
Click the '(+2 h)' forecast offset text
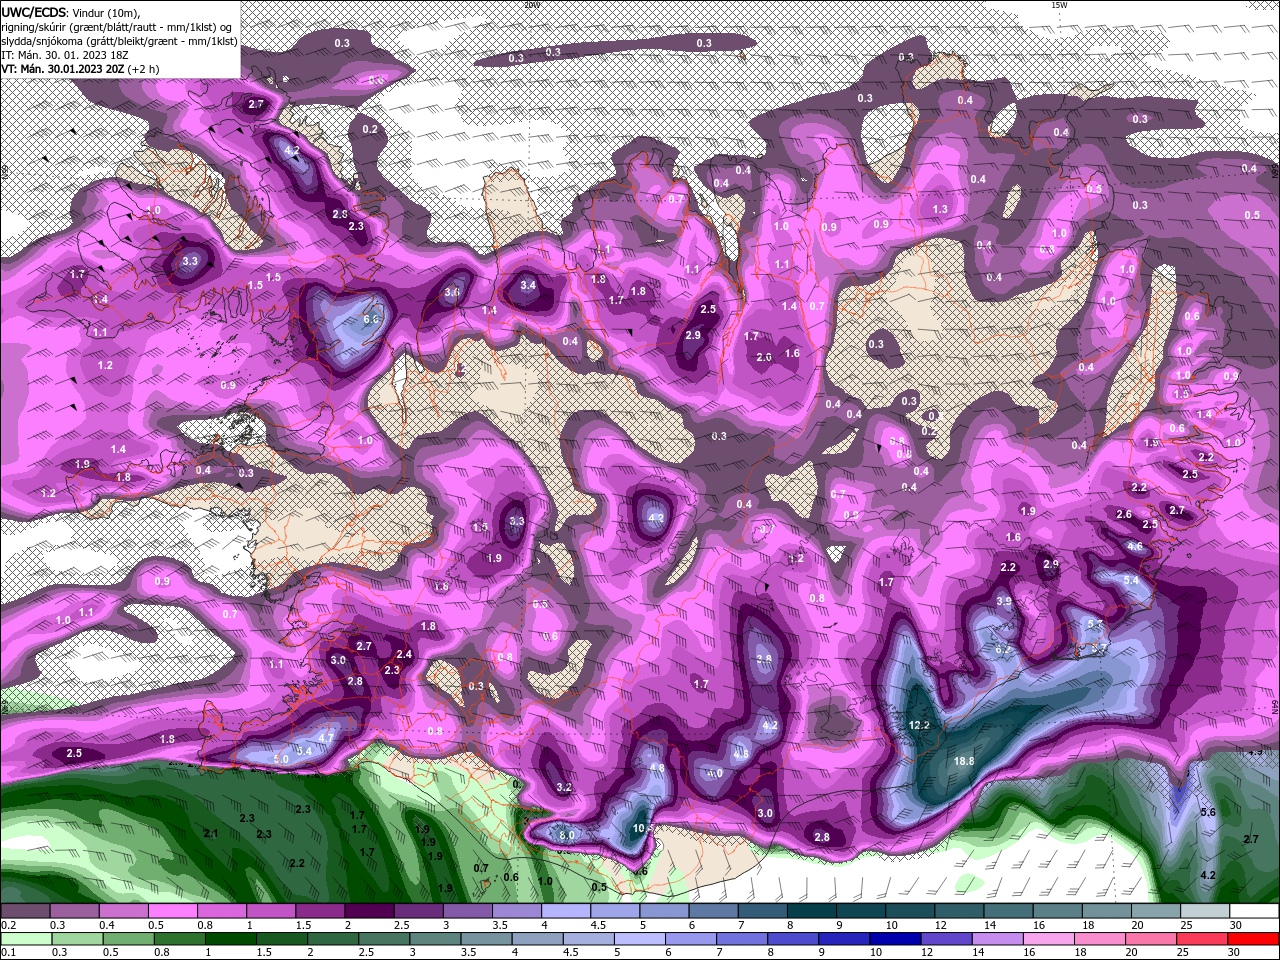click(144, 69)
